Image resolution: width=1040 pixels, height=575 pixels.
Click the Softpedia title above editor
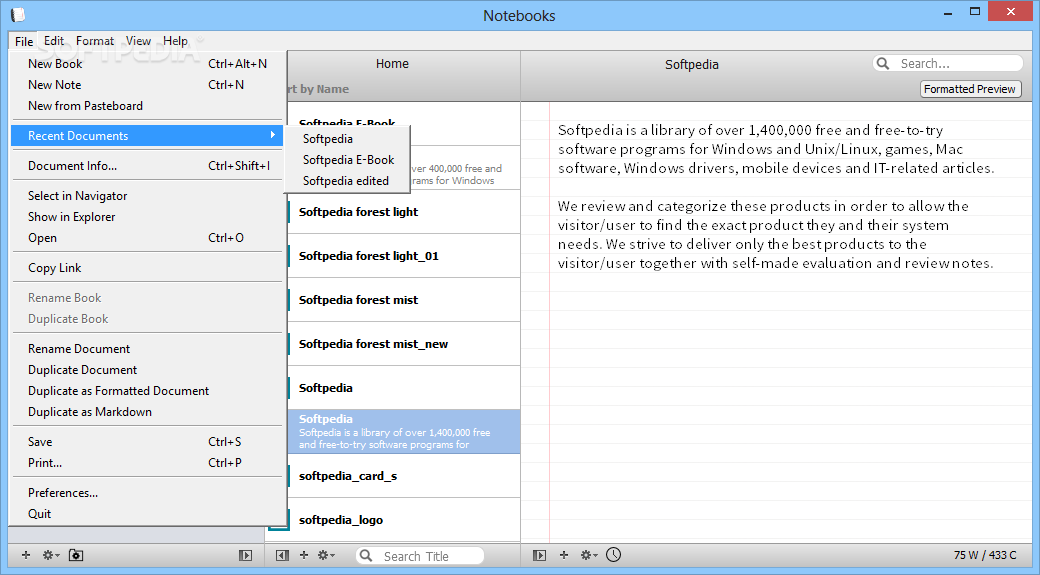coord(692,64)
